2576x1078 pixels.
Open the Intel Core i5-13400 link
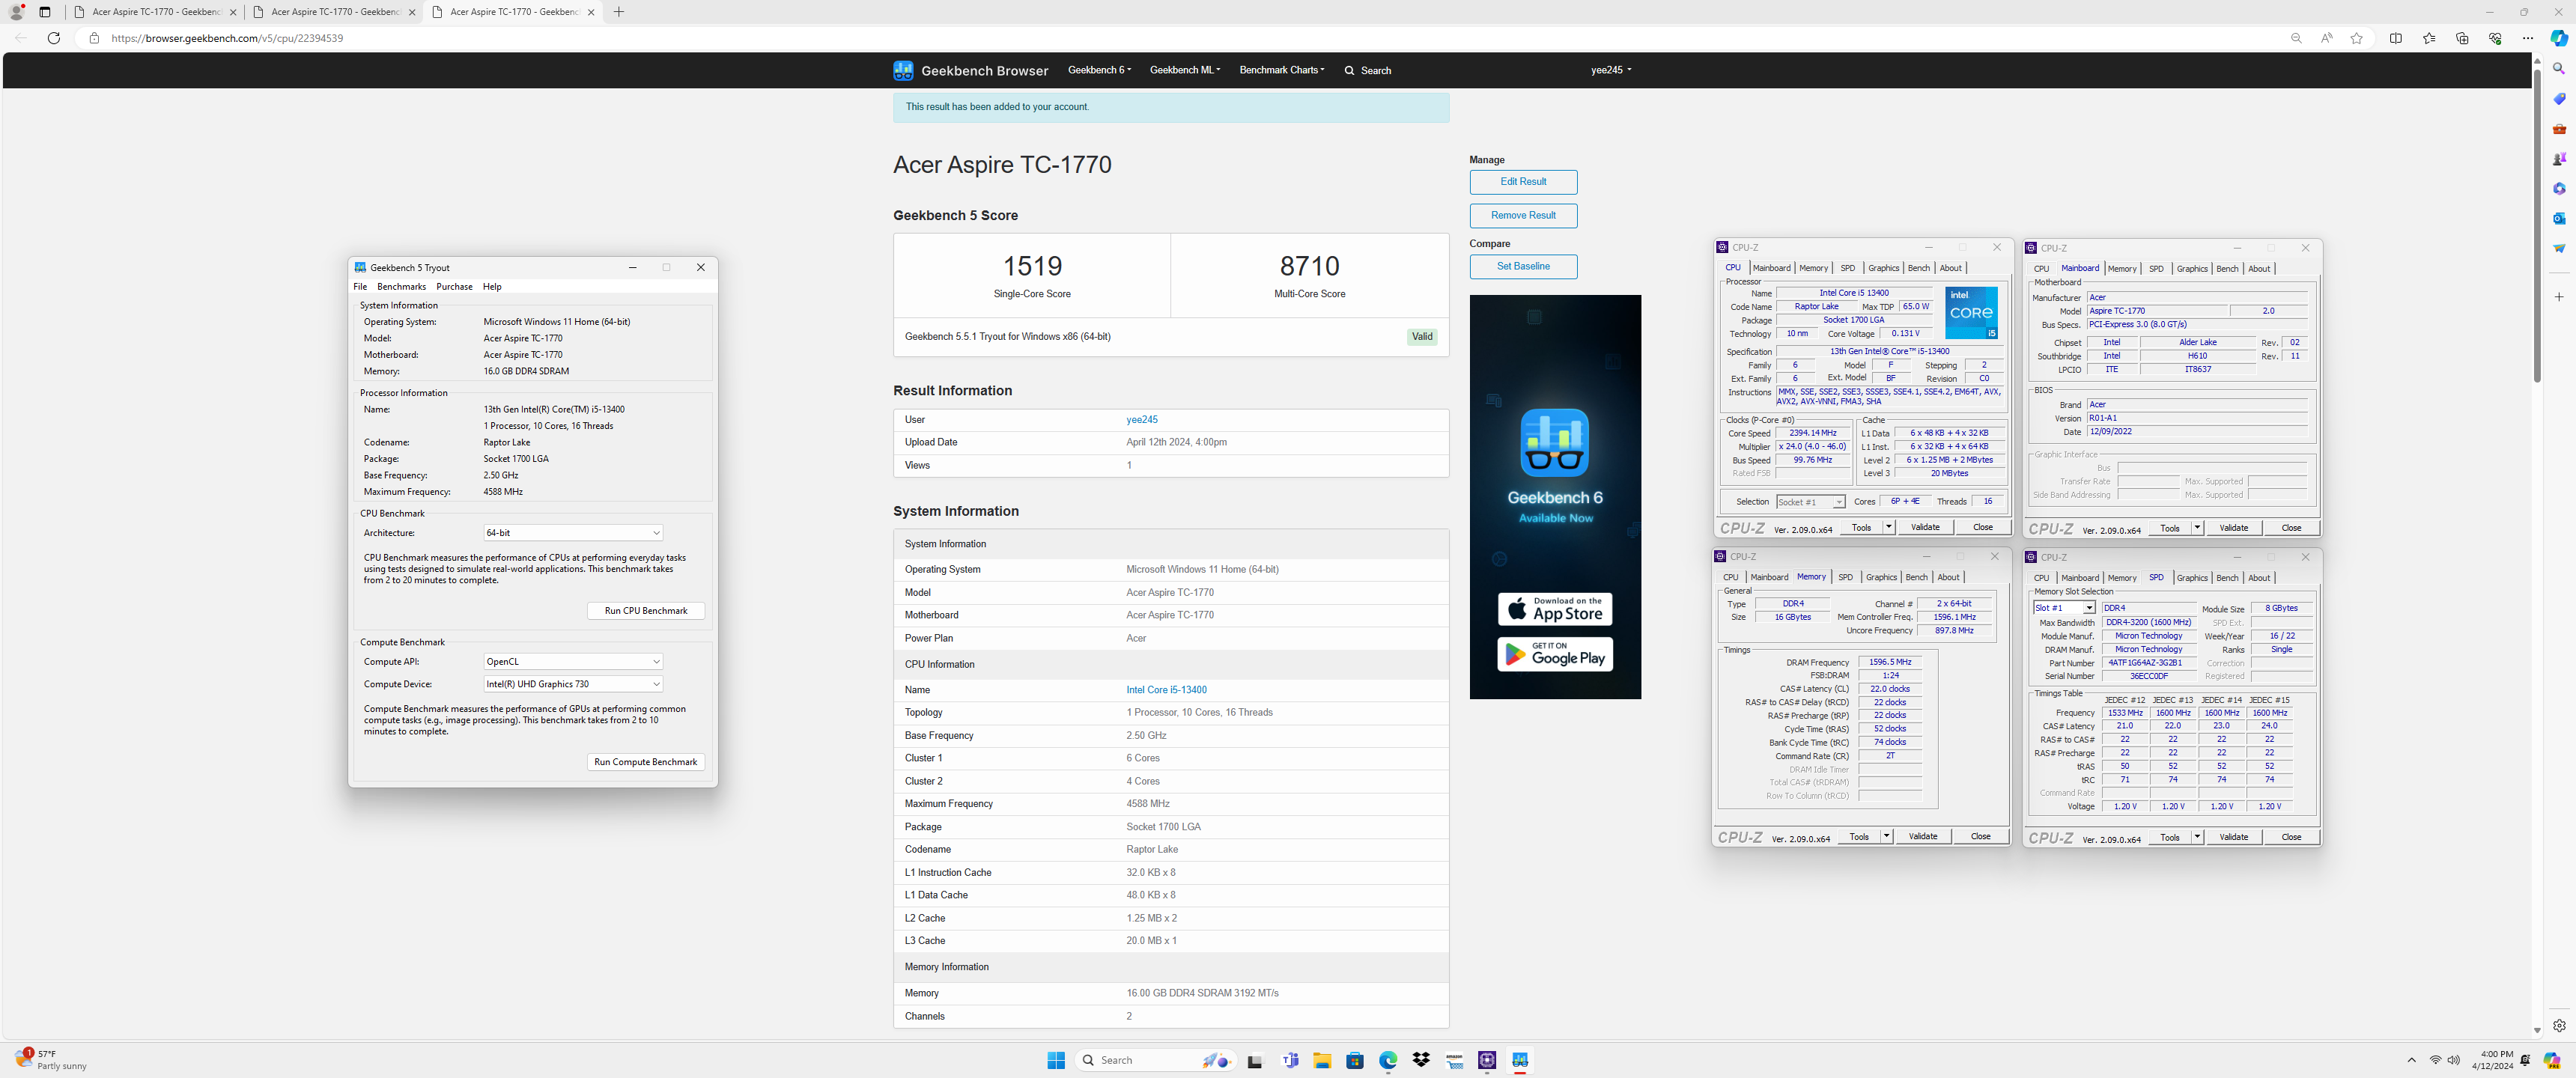point(1166,690)
